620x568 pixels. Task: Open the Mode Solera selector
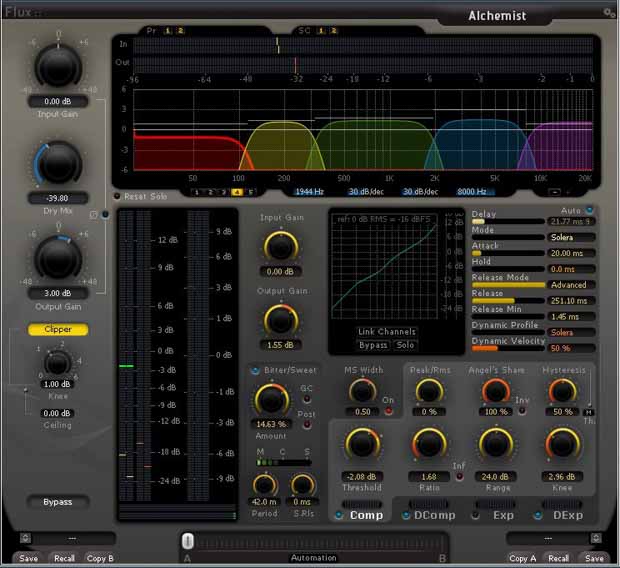click(x=569, y=238)
